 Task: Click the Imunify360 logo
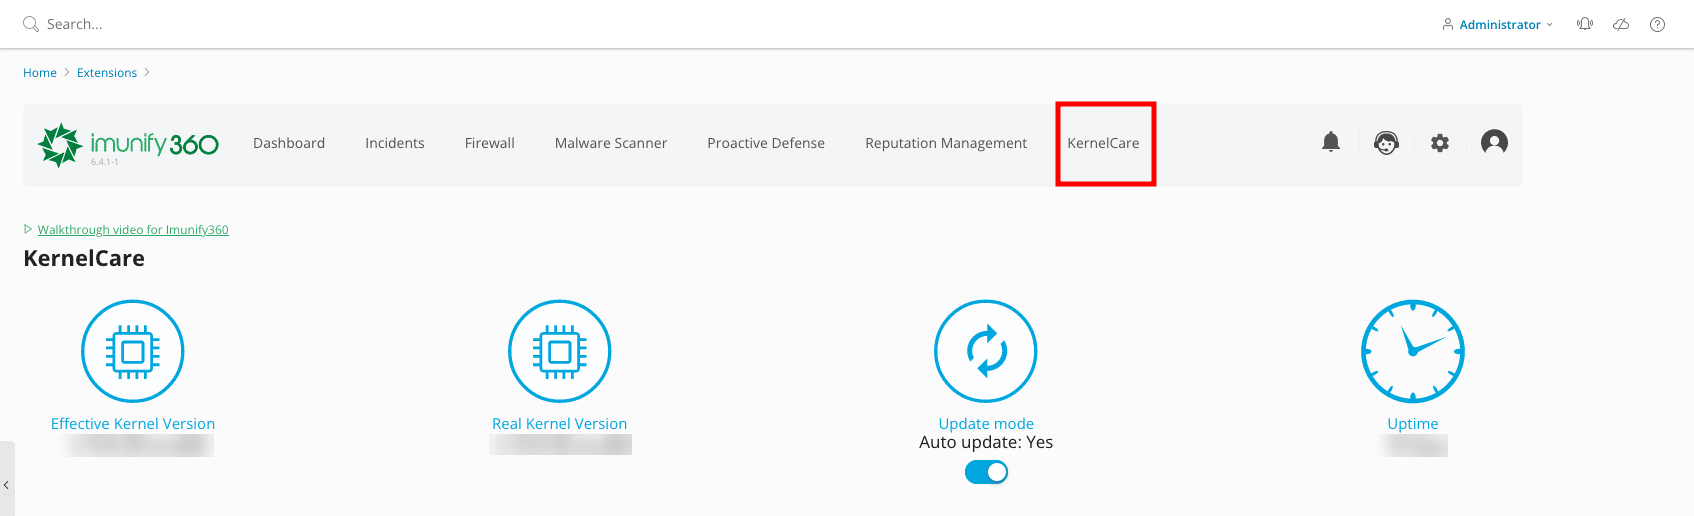(128, 144)
